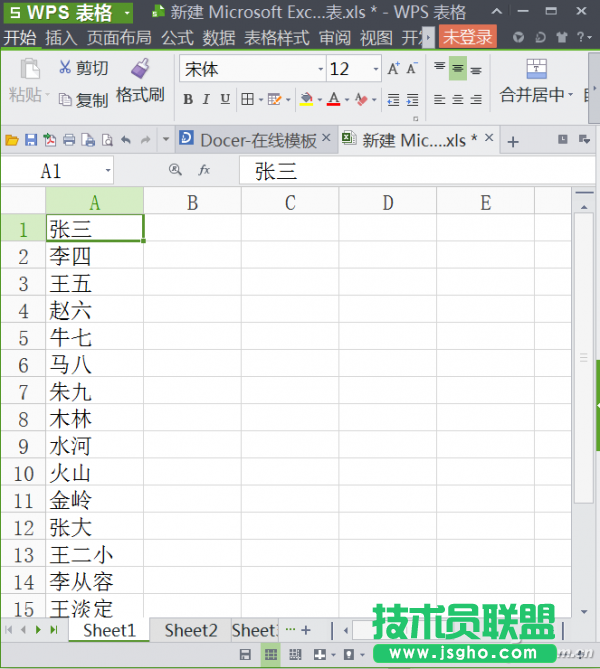Click the zoom magnifier icon beside fx
This screenshot has width=600, height=669.
coord(175,170)
